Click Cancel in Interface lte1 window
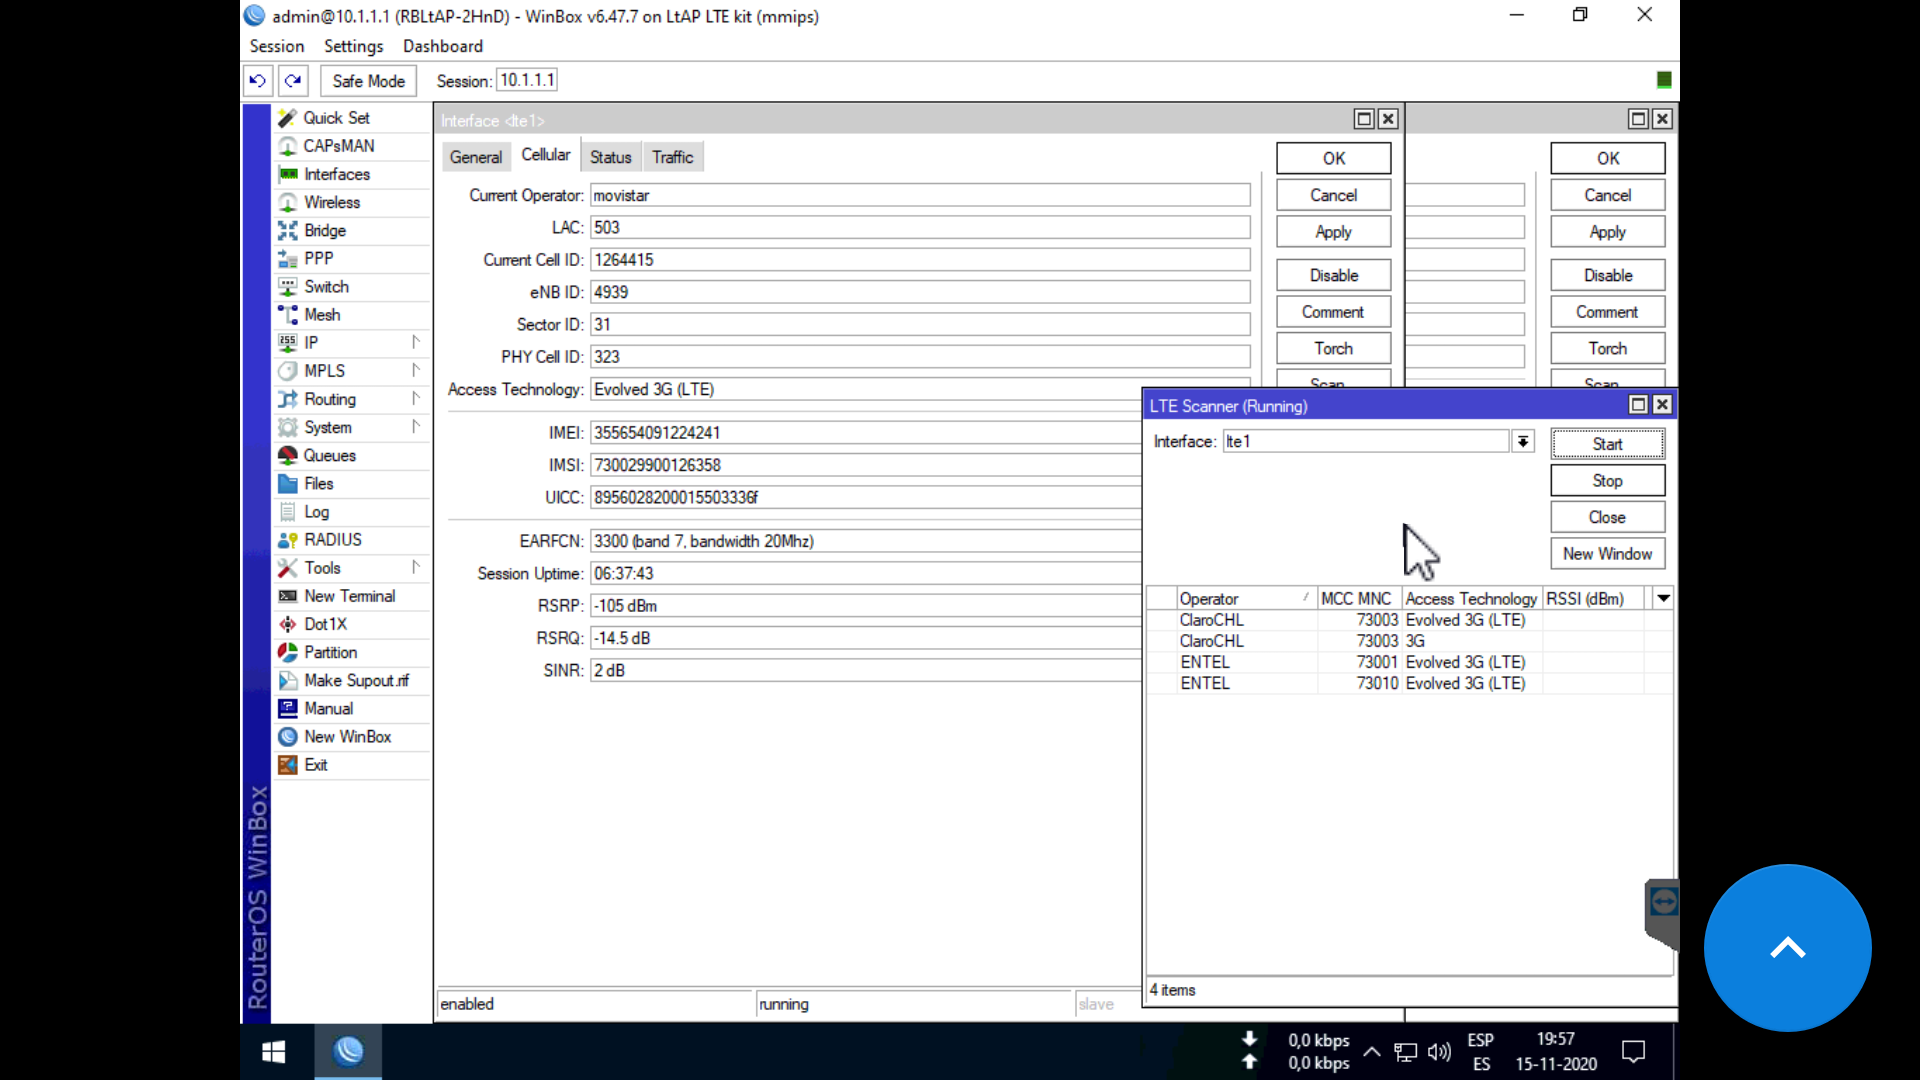 1333,195
